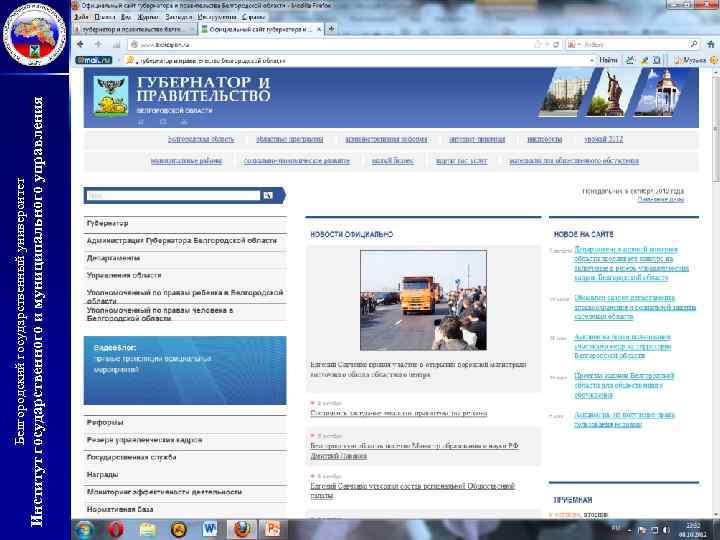Click the Музыка toolbar button
The image size is (720, 540).
[692, 60]
